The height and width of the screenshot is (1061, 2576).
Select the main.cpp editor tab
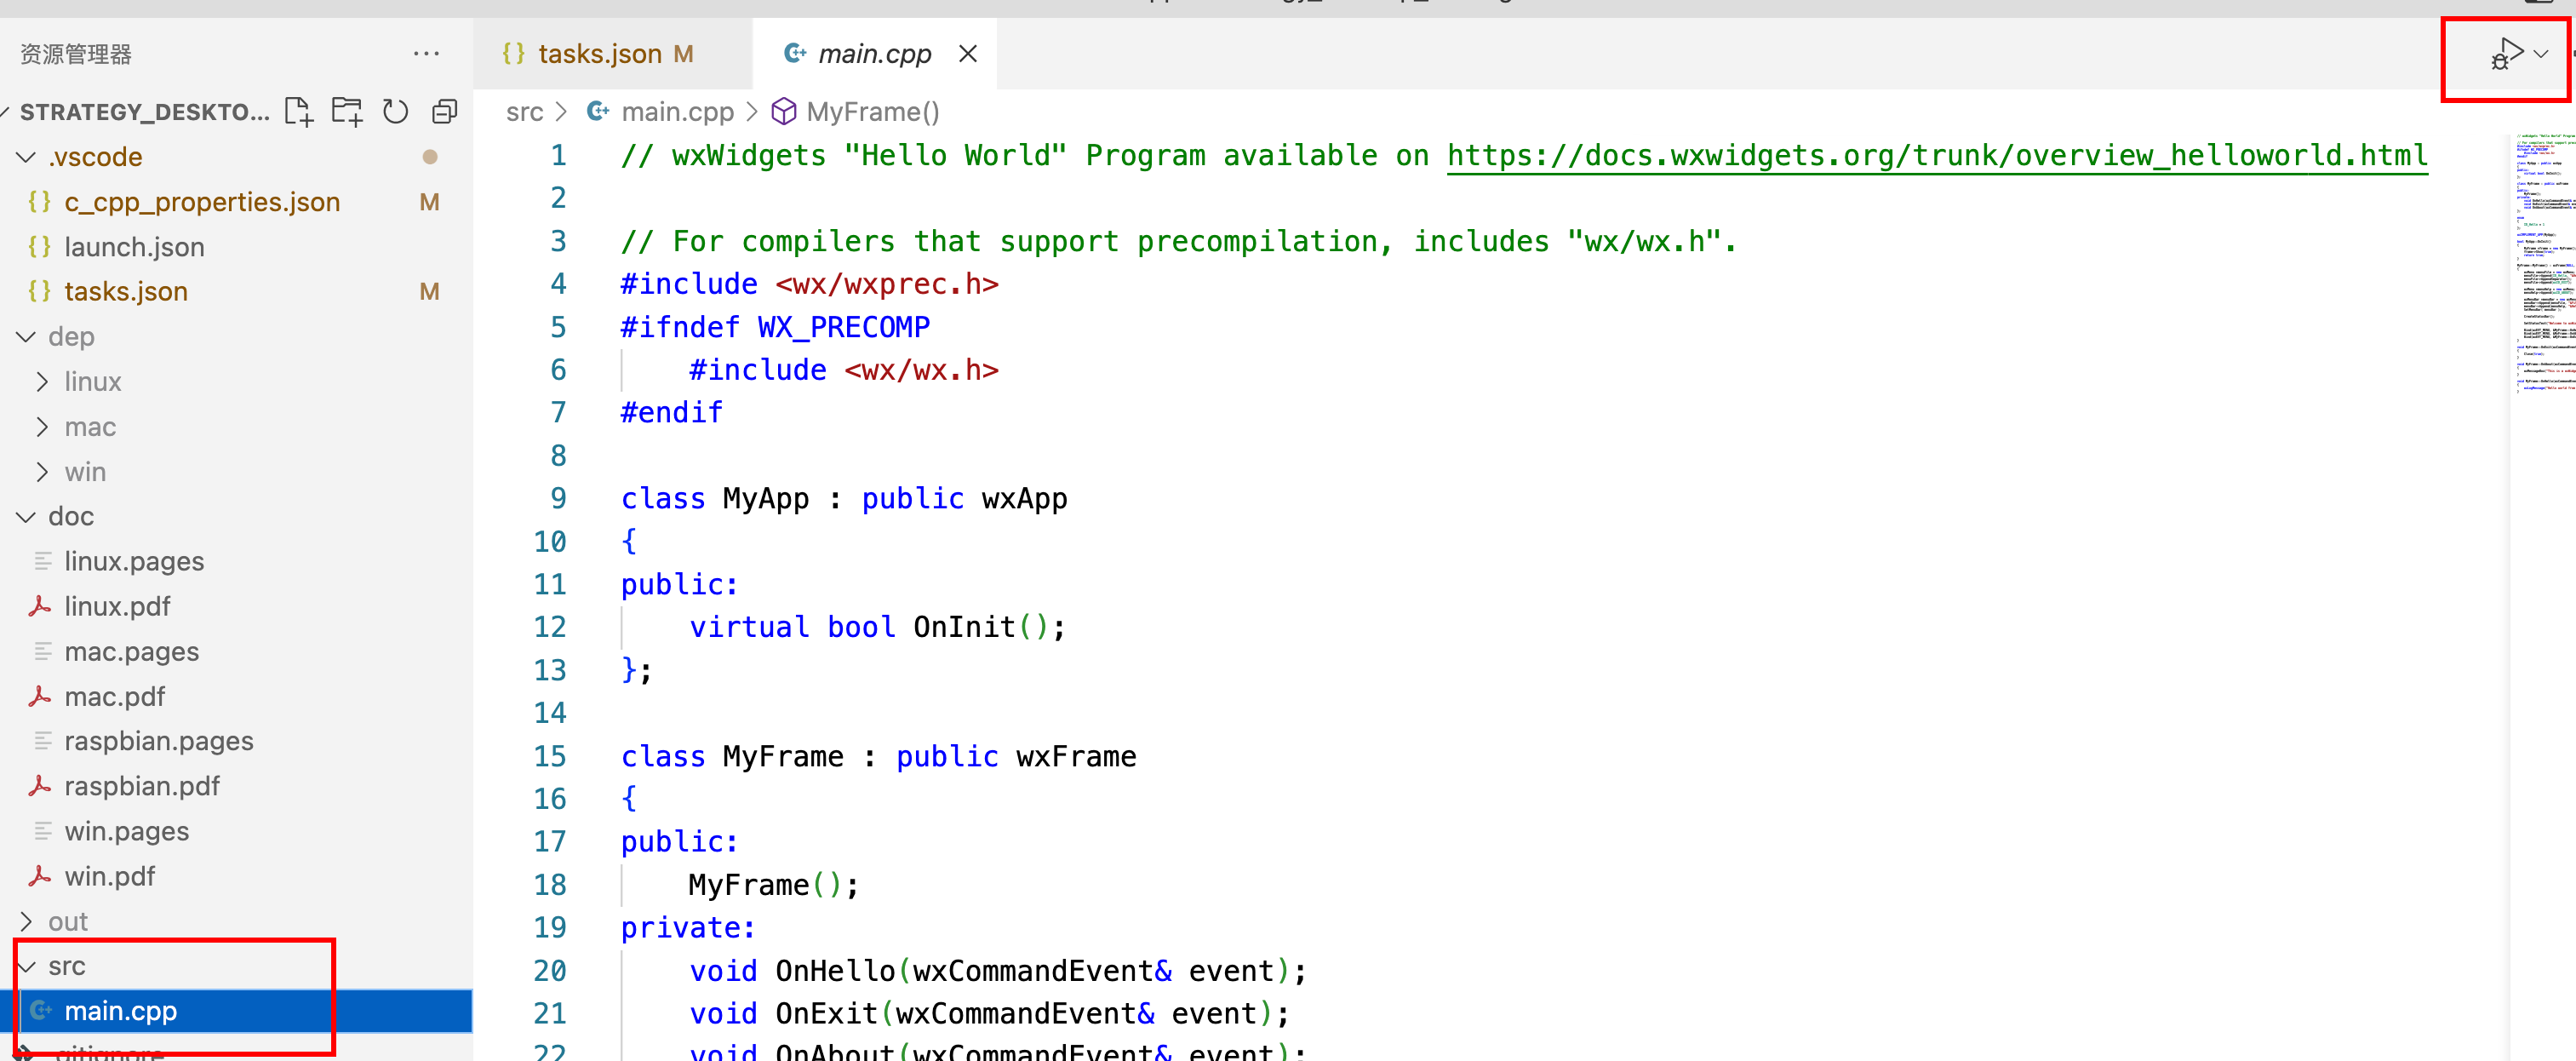coord(874,54)
